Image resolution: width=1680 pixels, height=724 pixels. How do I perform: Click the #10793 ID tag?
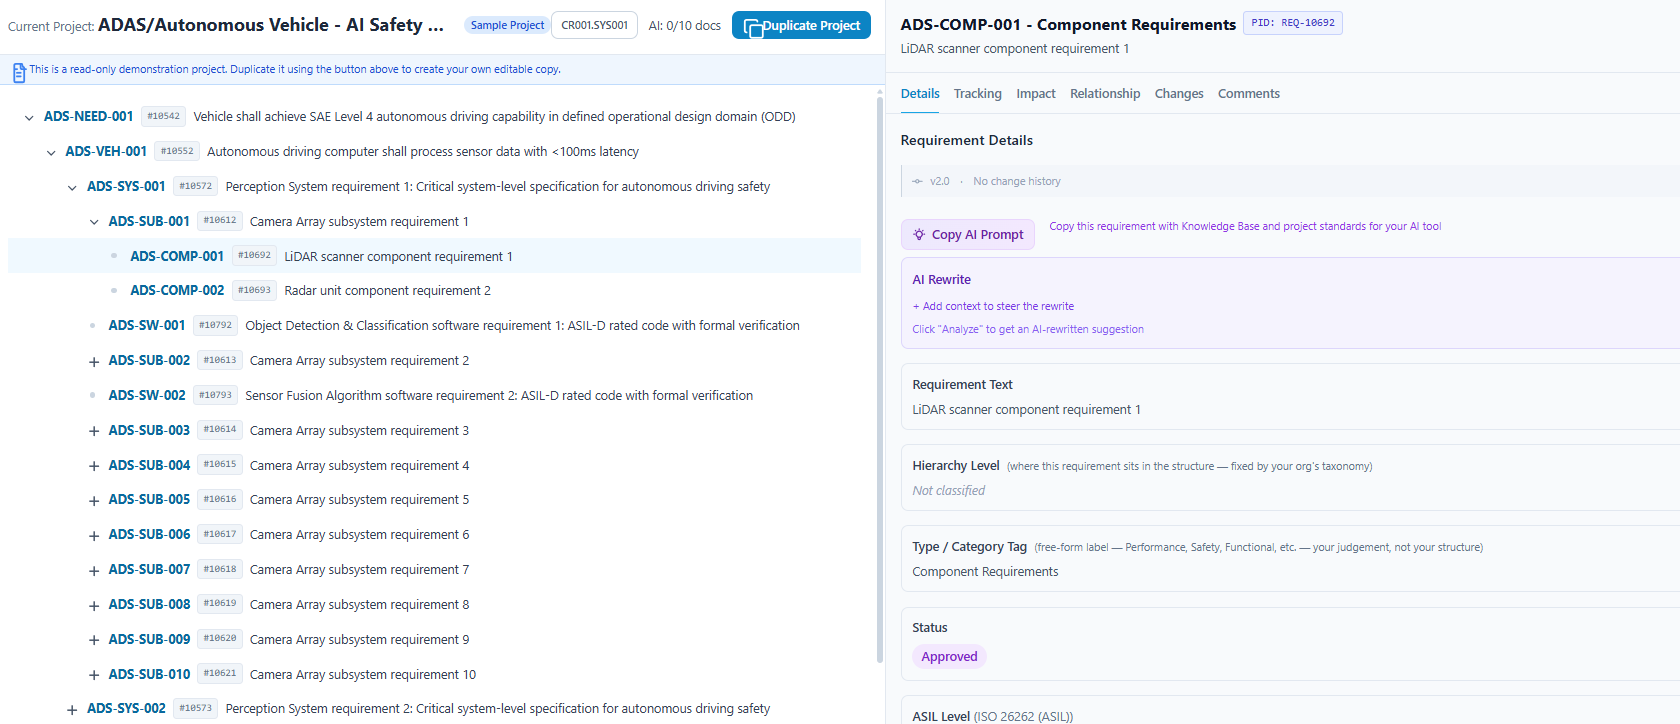pos(215,395)
